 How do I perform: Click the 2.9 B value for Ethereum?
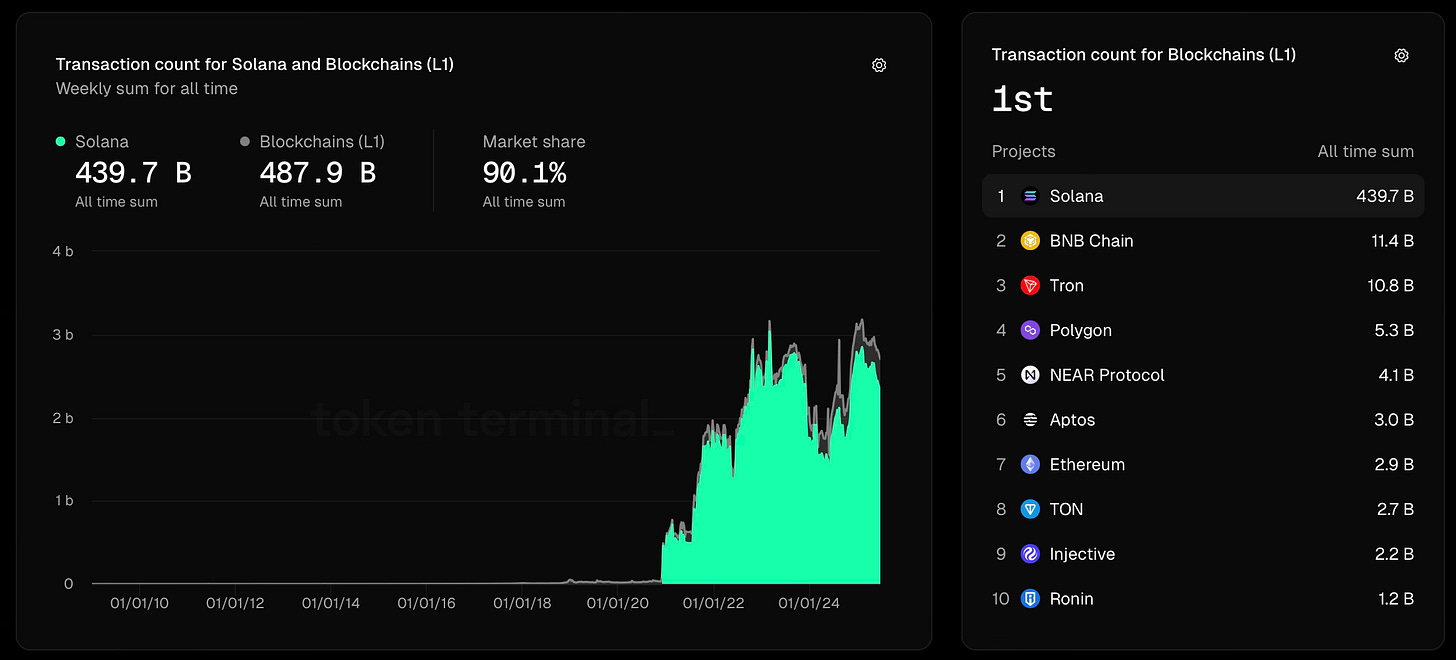[1395, 465]
